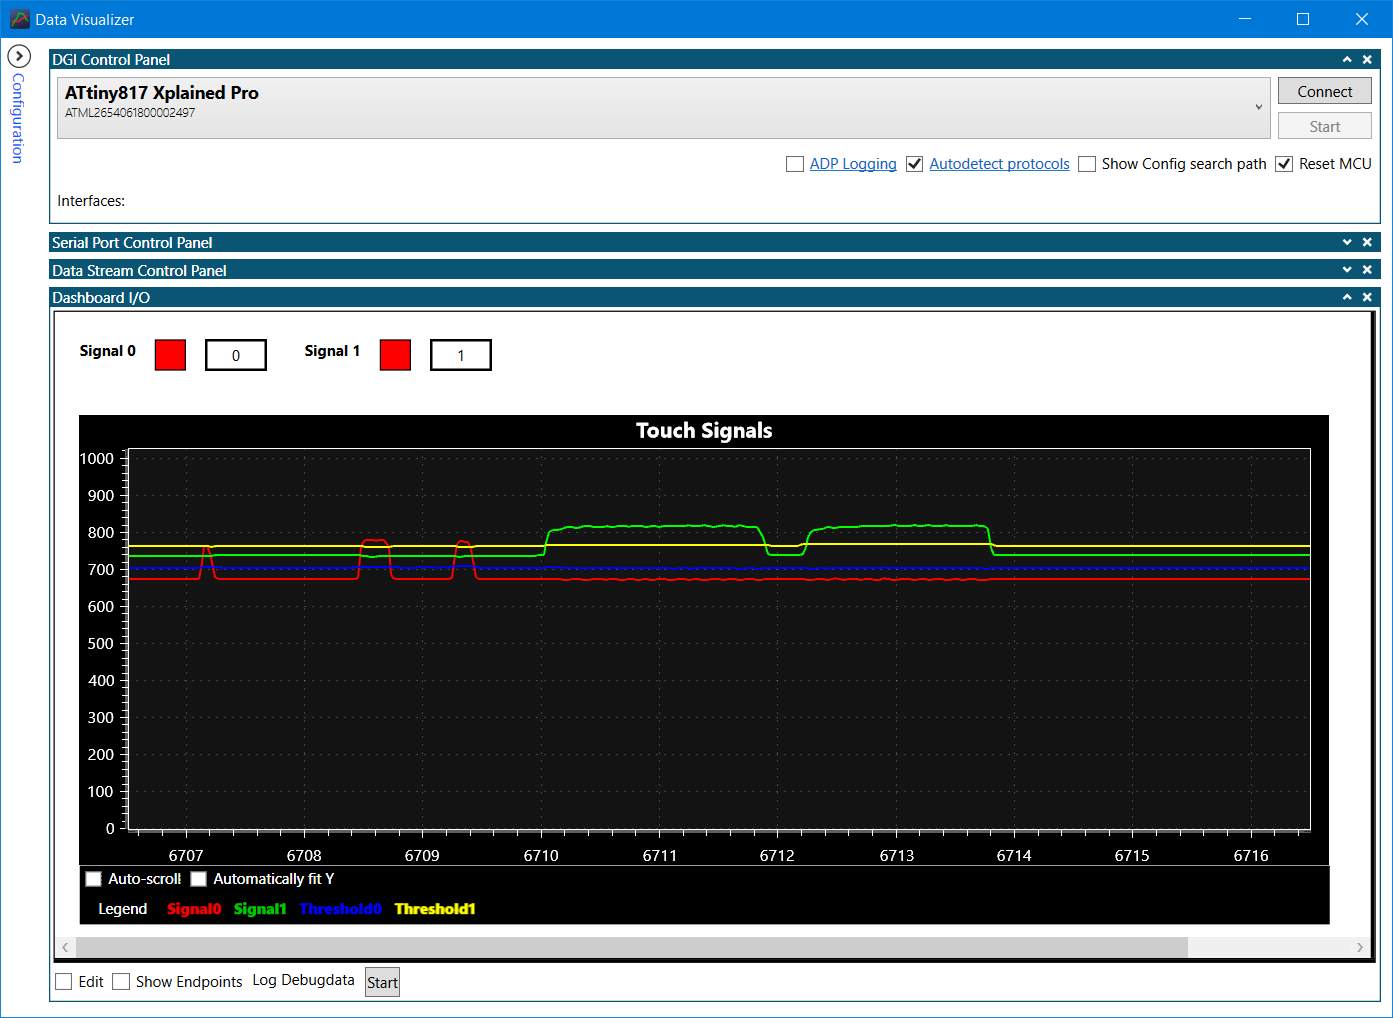Toggle Signal0 in the legend
Image resolution: width=1393 pixels, height=1018 pixels.
coord(194,909)
